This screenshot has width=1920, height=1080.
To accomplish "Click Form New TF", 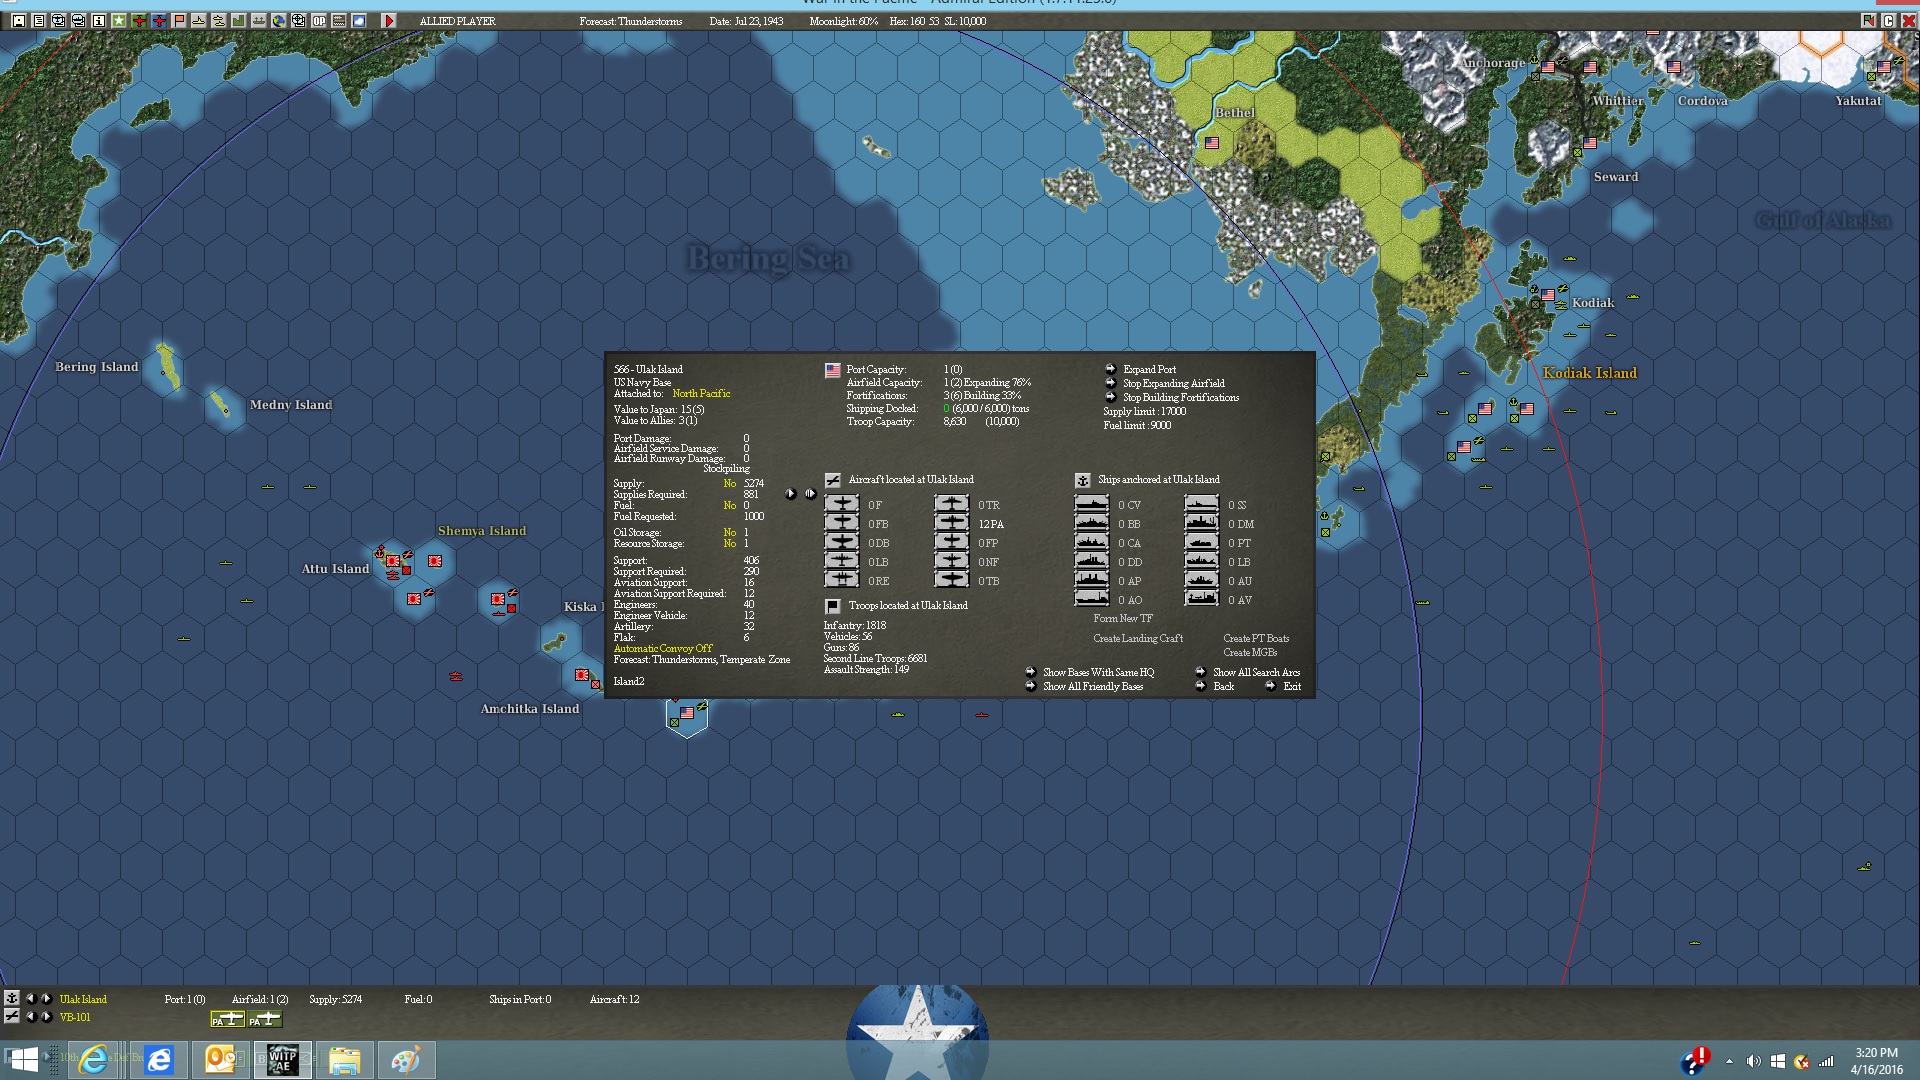I will click(1122, 619).
